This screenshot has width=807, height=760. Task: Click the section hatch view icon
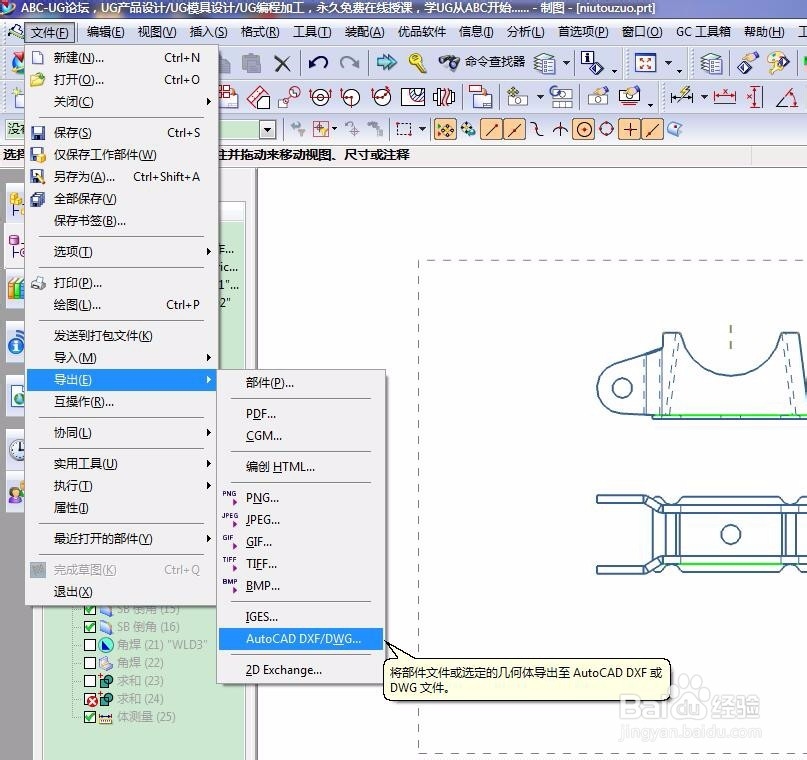[x=413, y=97]
